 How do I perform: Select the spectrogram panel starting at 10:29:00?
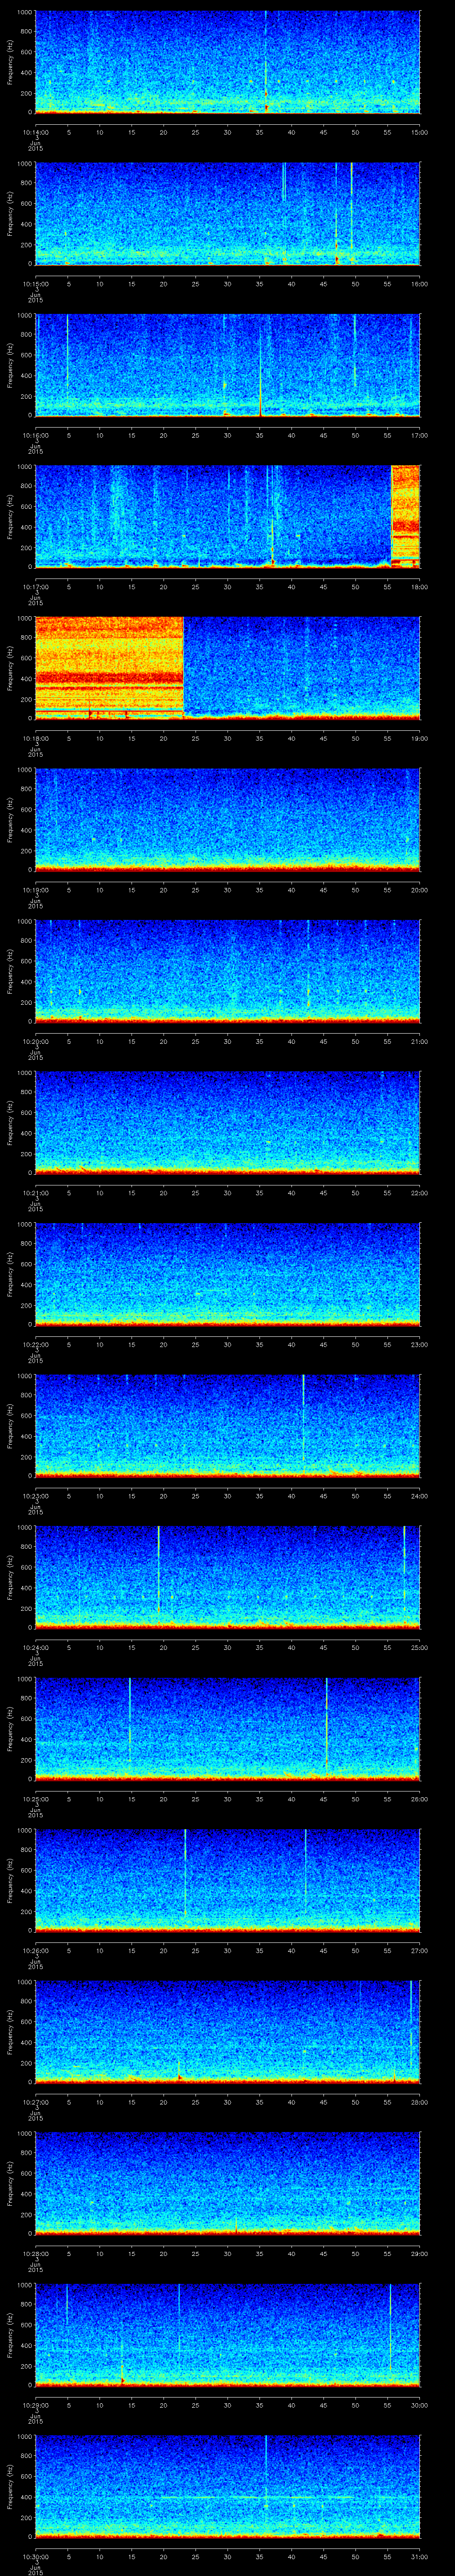227,2334
